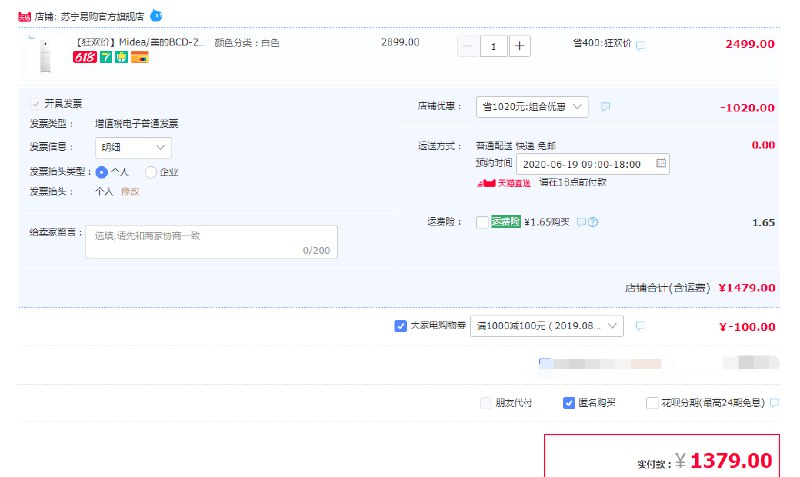Click the item subtotal 2499.00

click(750, 44)
